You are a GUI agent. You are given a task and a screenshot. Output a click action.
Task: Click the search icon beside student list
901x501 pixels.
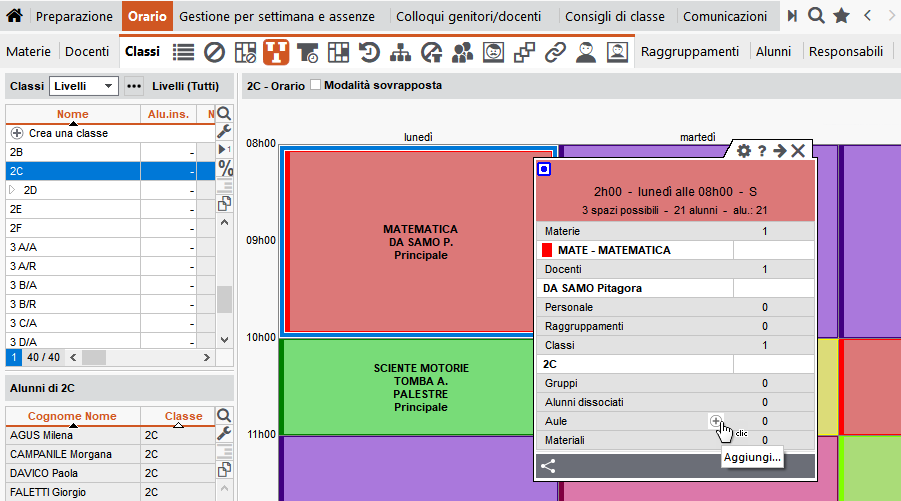point(224,415)
